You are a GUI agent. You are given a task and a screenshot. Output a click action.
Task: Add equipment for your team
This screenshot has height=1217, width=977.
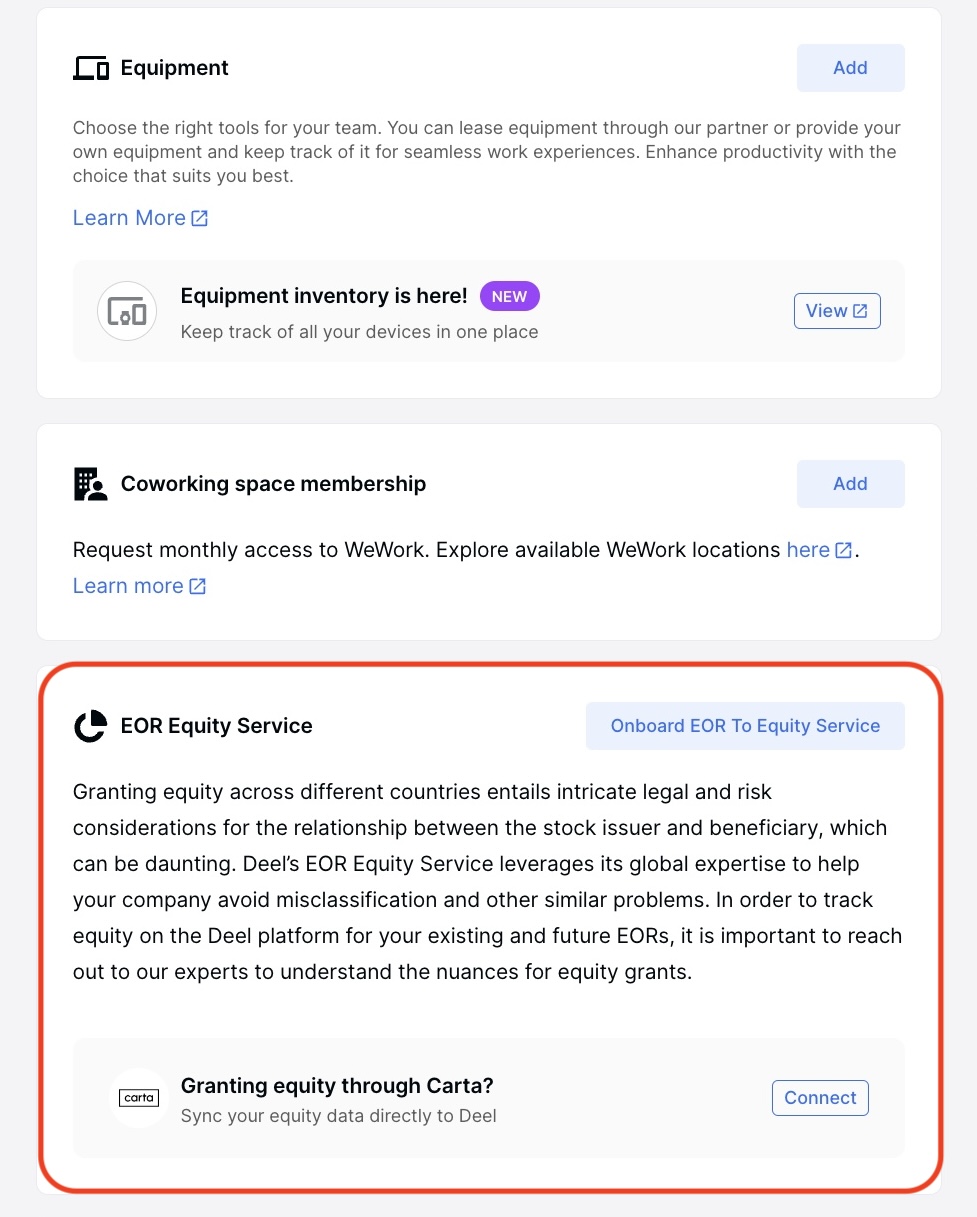click(x=850, y=68)
